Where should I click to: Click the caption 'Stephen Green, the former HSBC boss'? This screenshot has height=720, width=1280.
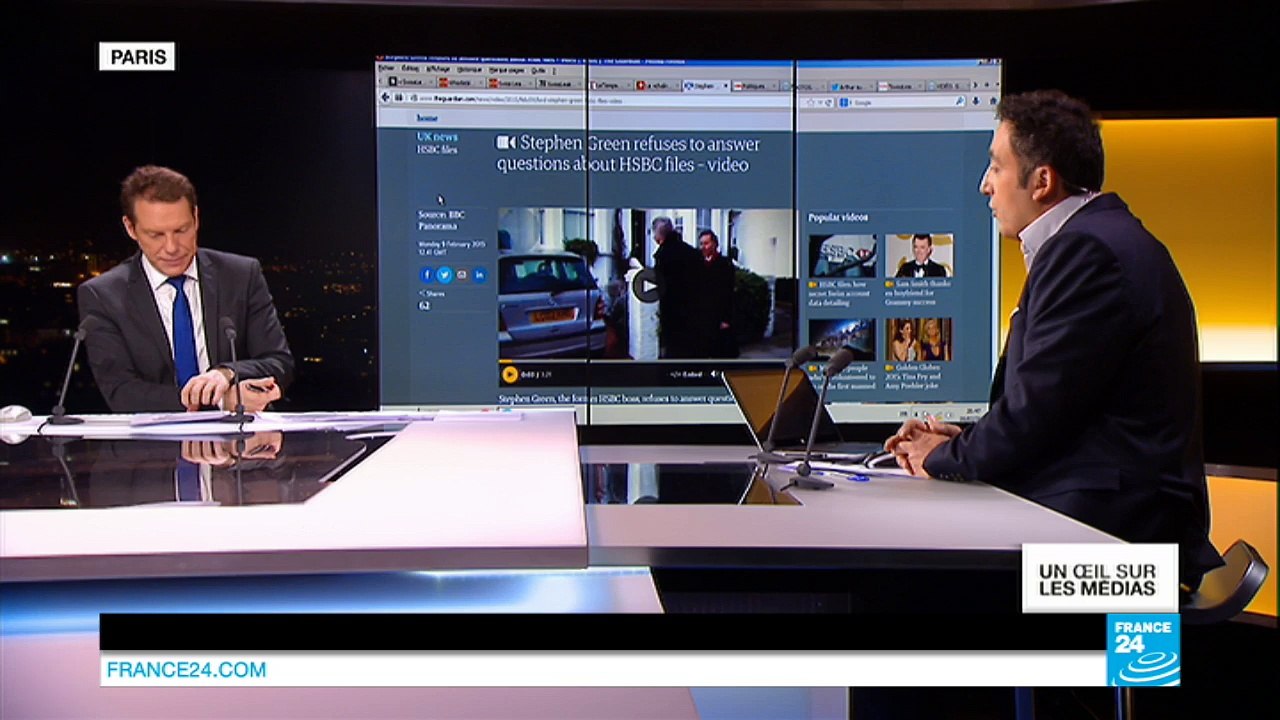pos(570,398)
